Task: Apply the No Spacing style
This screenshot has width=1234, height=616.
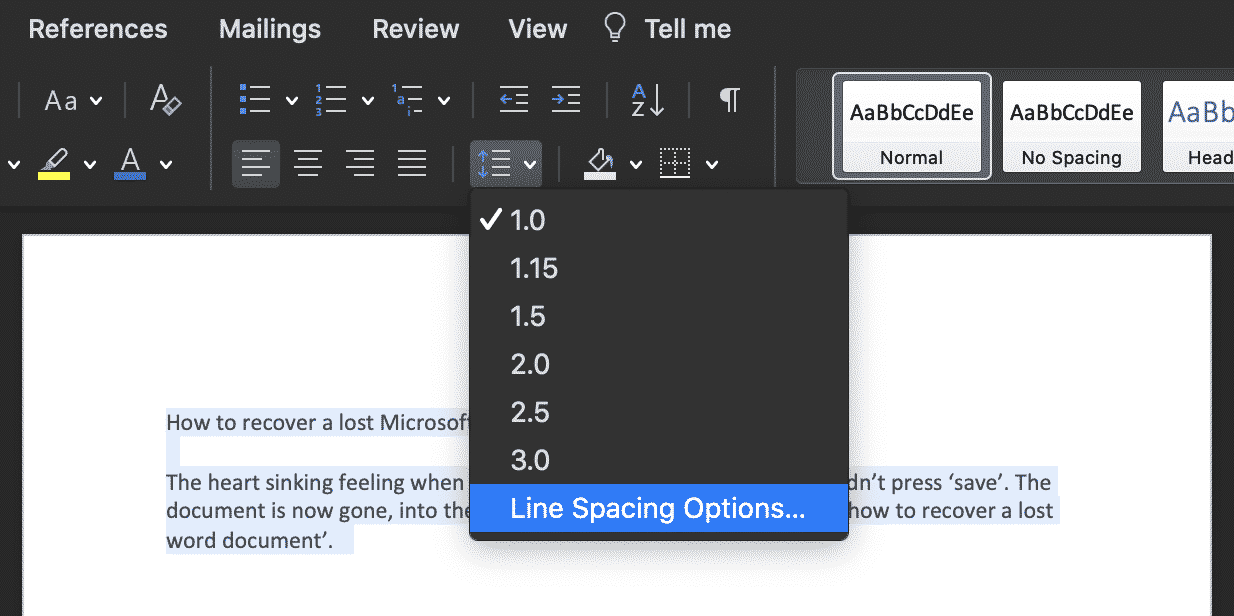Action: [x=1071, y=127]
